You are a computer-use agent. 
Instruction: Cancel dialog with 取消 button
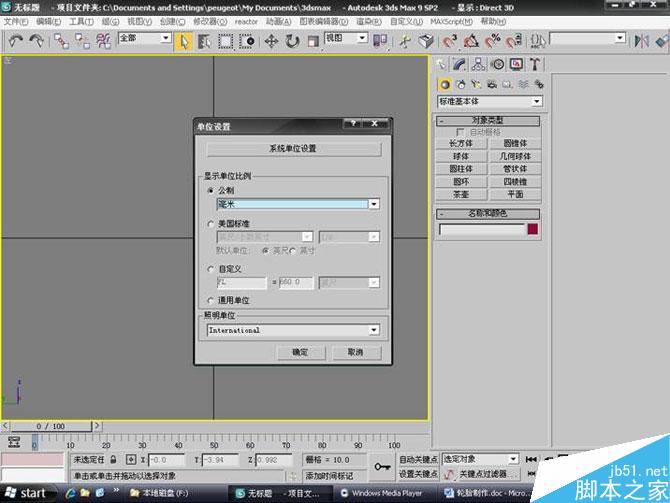point(355,353)
